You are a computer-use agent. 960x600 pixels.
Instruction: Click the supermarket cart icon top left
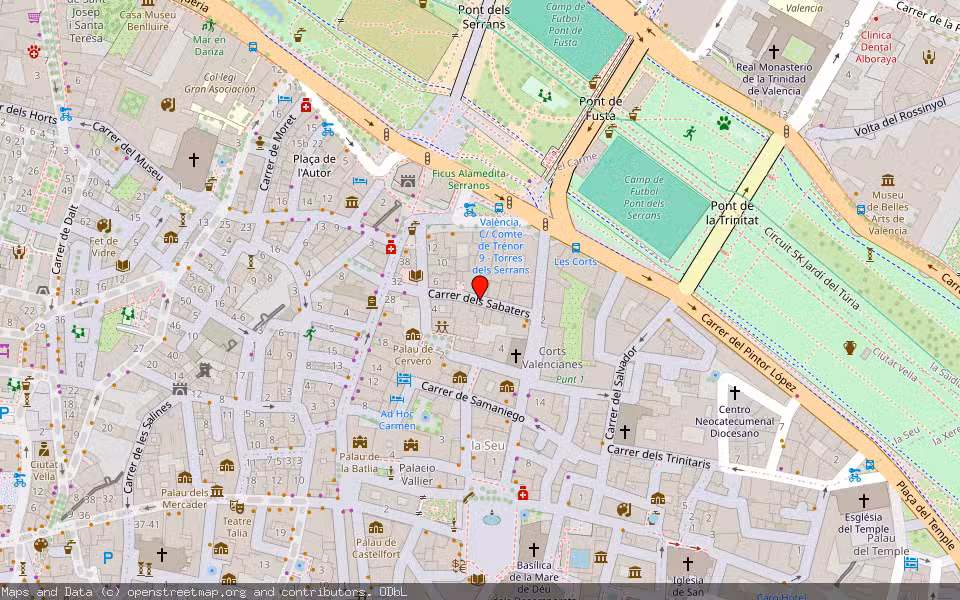(x=34, y=17)
